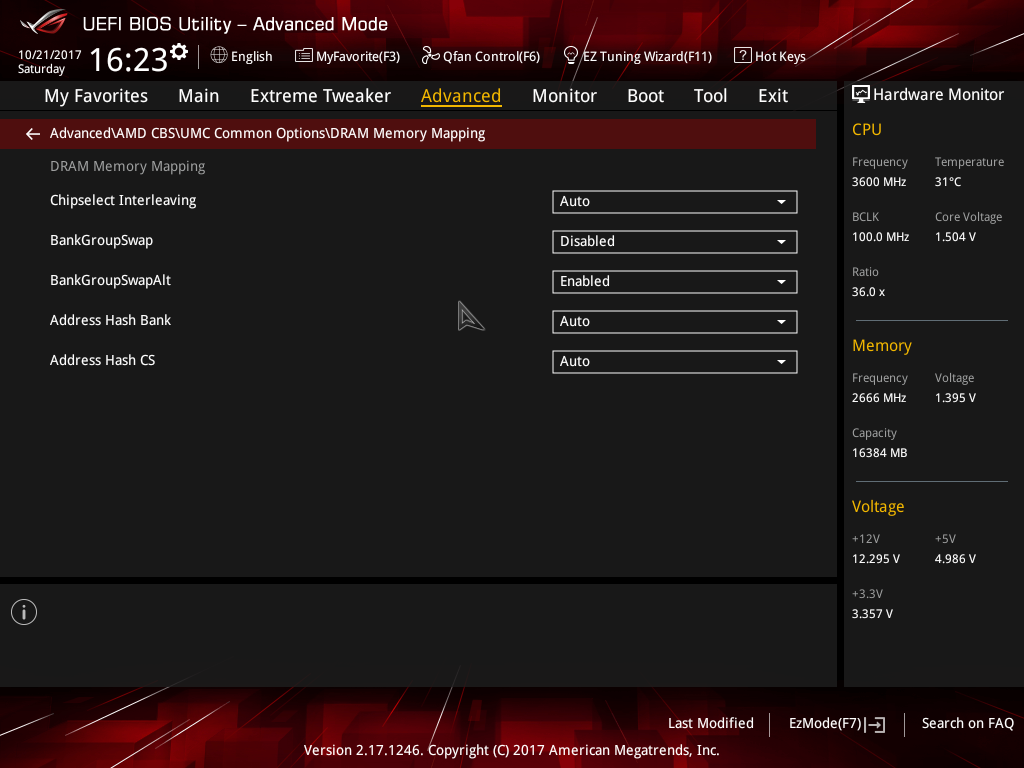Open Search on FAQ
This screenshot has height=768, width=1024.
[x=968, y=724]
